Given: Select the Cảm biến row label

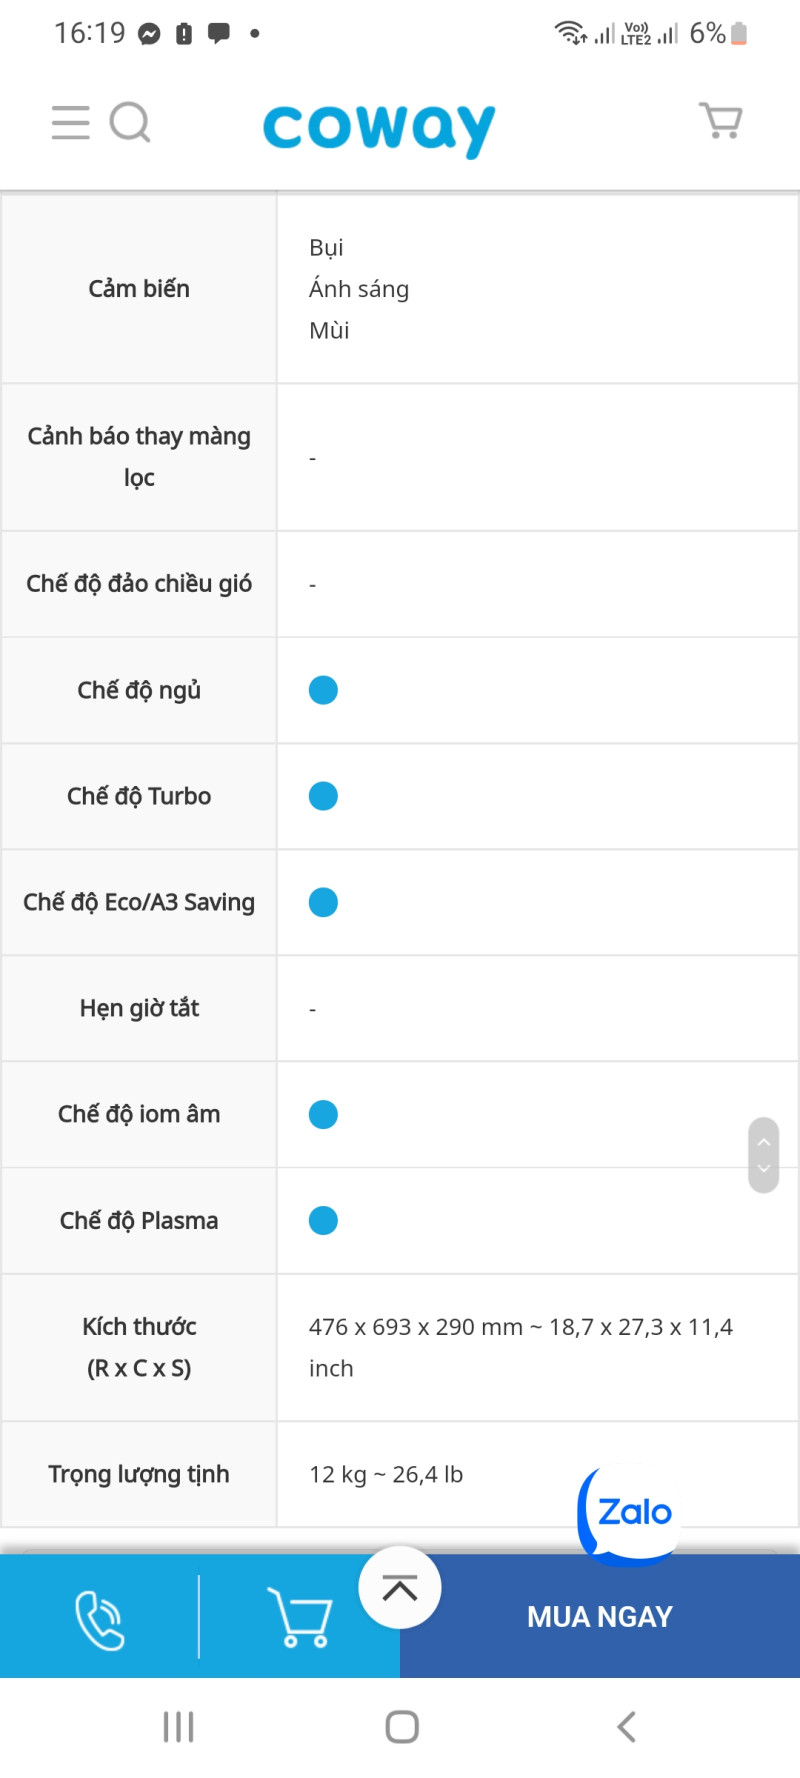Looking at the screenshot, I should coord(139,289).
